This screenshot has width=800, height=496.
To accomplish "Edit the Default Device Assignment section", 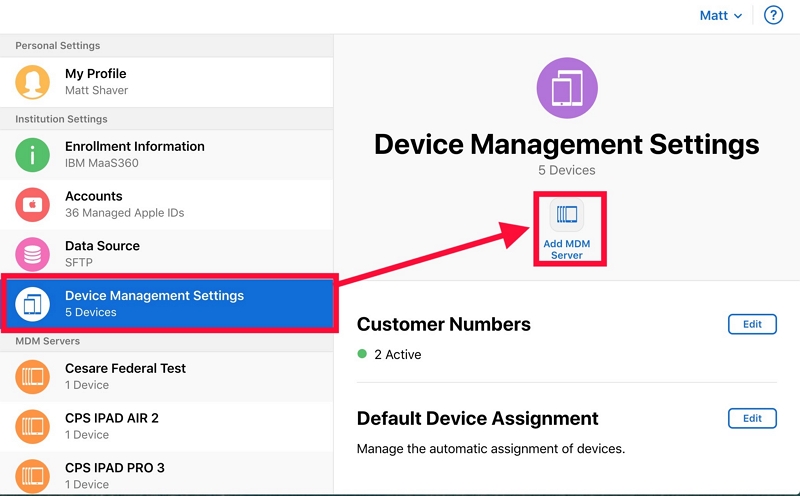I will [x=752, y=418].
